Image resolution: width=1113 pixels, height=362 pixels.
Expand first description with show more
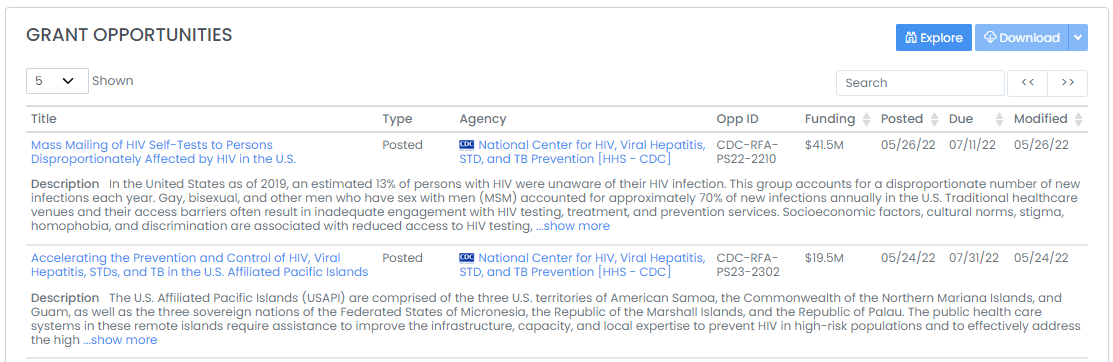click(573, 226)
